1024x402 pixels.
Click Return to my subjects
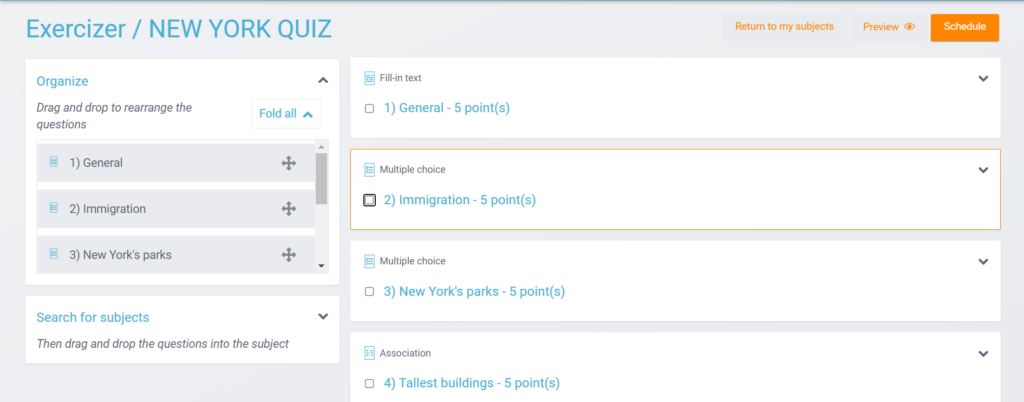(x=784, y=27)
